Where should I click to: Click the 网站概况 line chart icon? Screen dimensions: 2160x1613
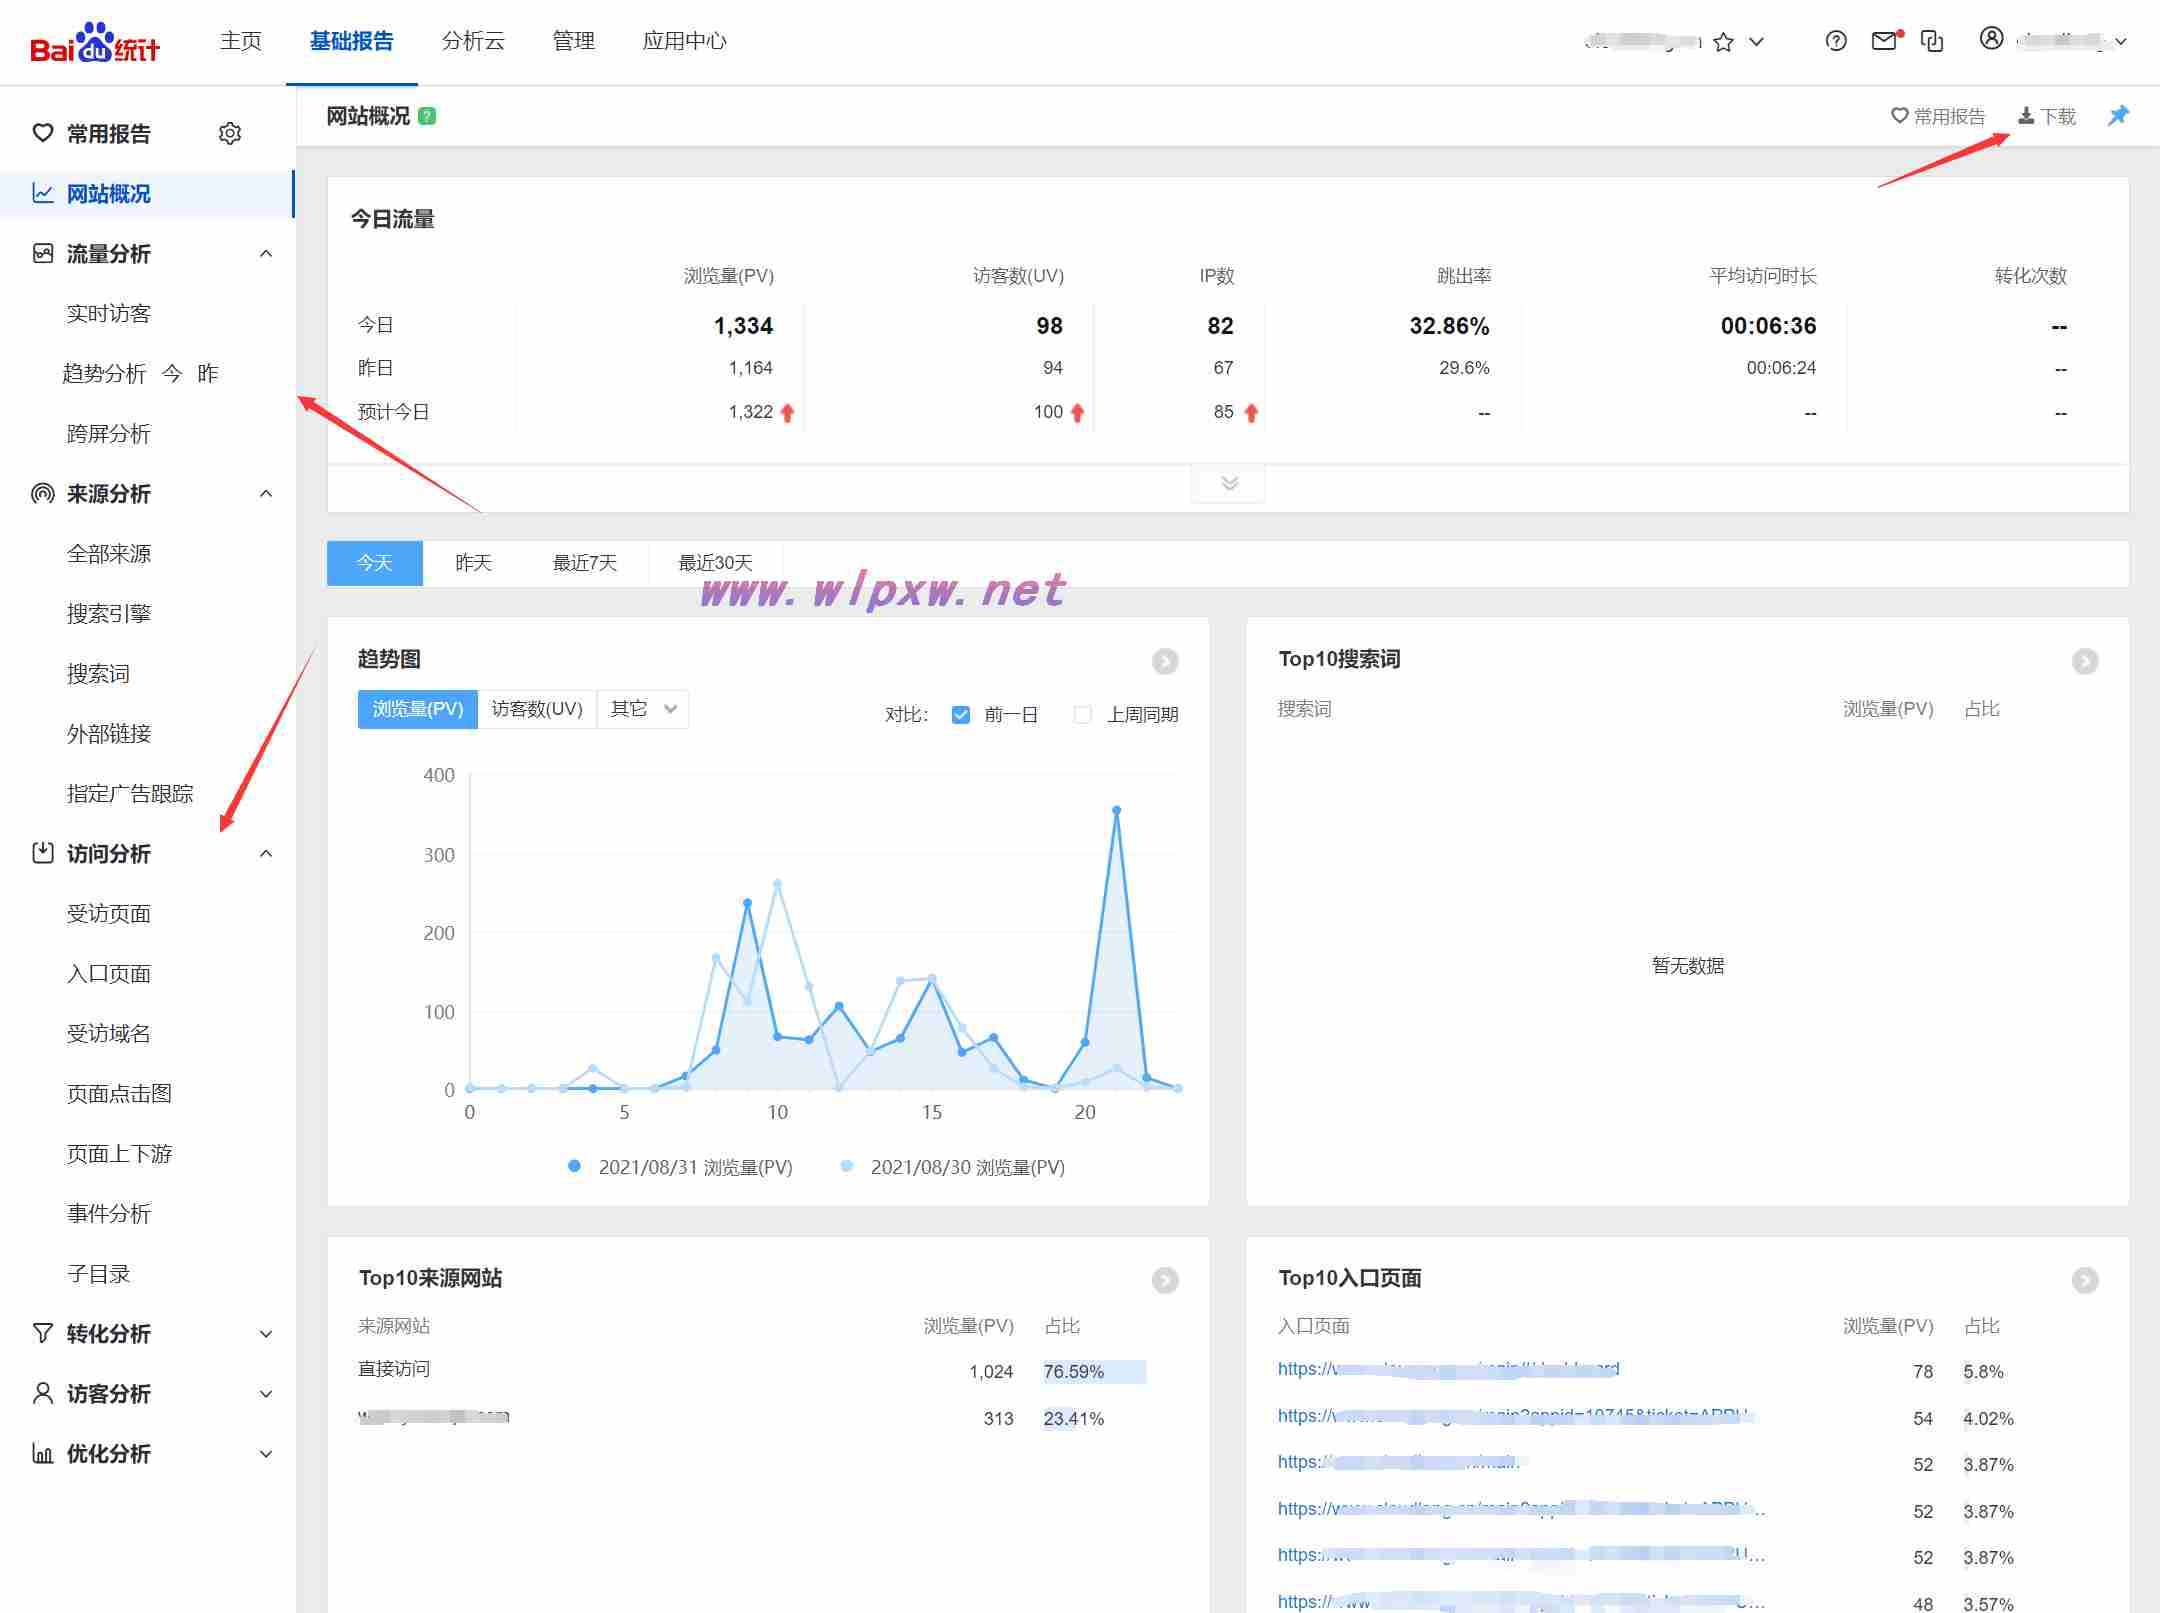[x=43, y=193]
